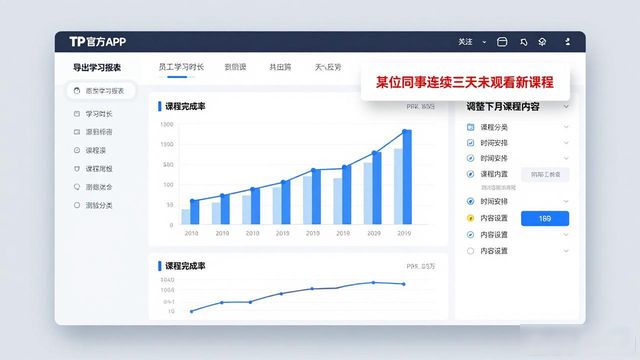640x360 pixels.
Task: Click the gray button beside 课程内置
Action: [x=545, y=174]
